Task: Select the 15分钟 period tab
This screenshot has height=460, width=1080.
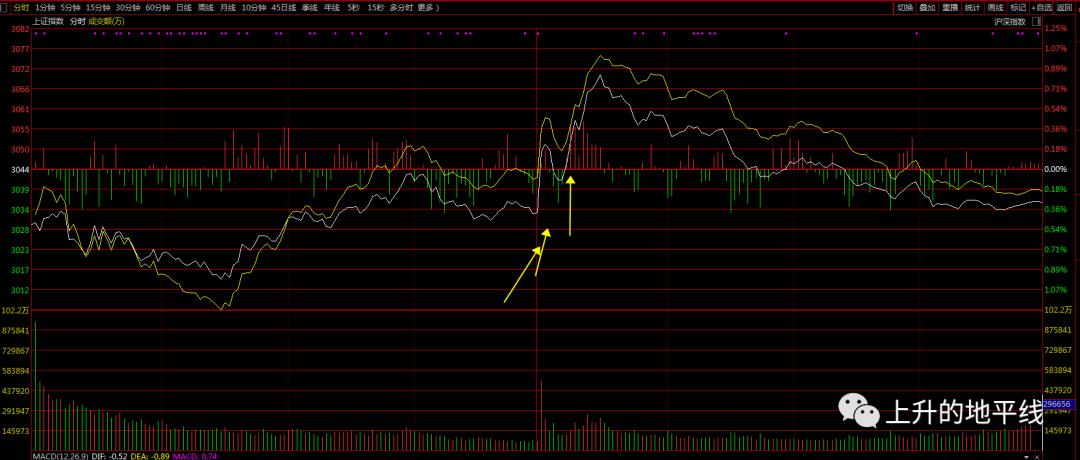Action: click(x=97, y=8)
